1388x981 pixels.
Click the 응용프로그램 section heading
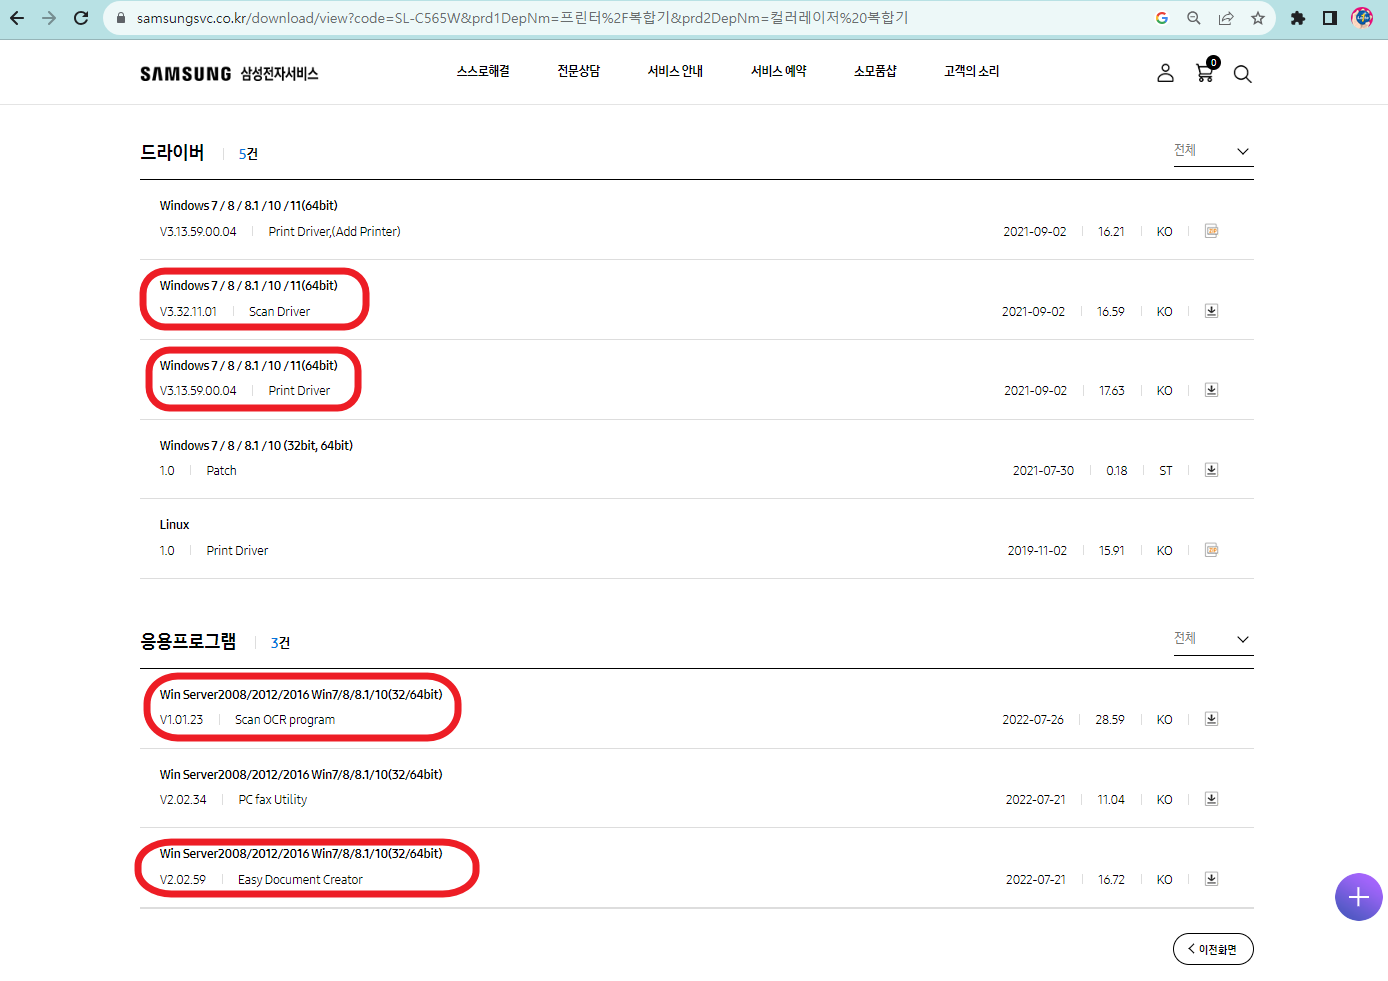coord(188,641)
